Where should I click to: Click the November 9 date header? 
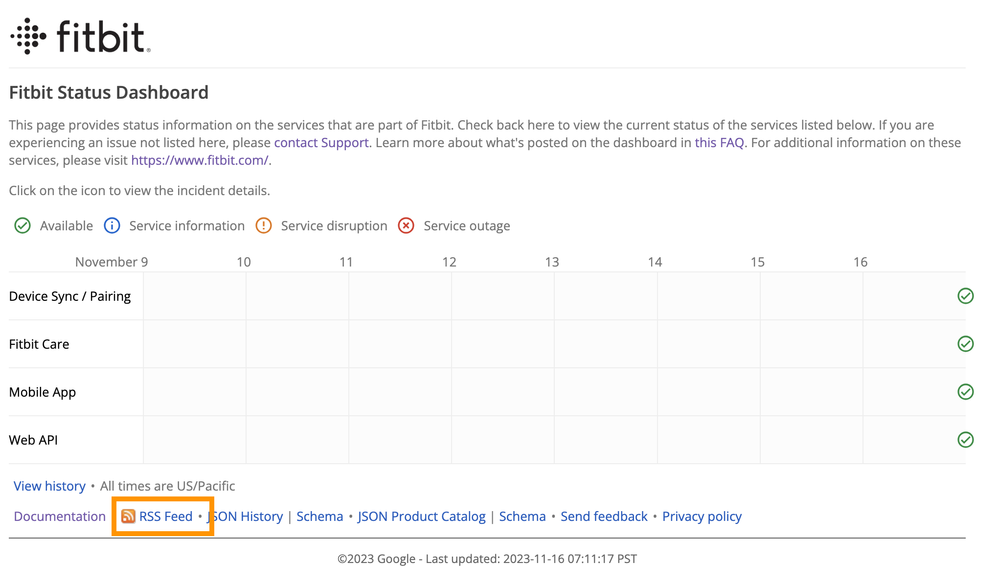tap(111, 262)
